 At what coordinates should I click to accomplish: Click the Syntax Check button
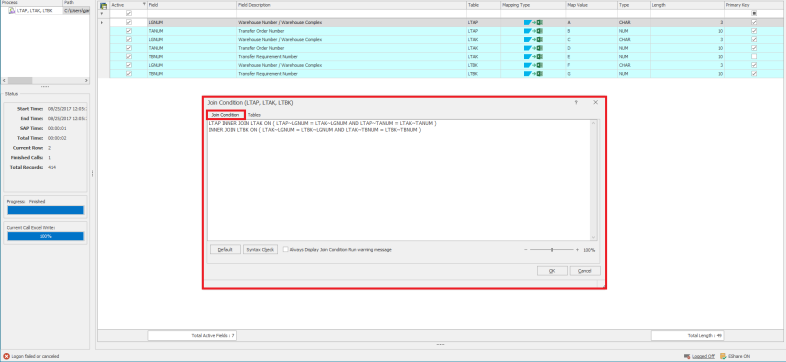[260, 250]
